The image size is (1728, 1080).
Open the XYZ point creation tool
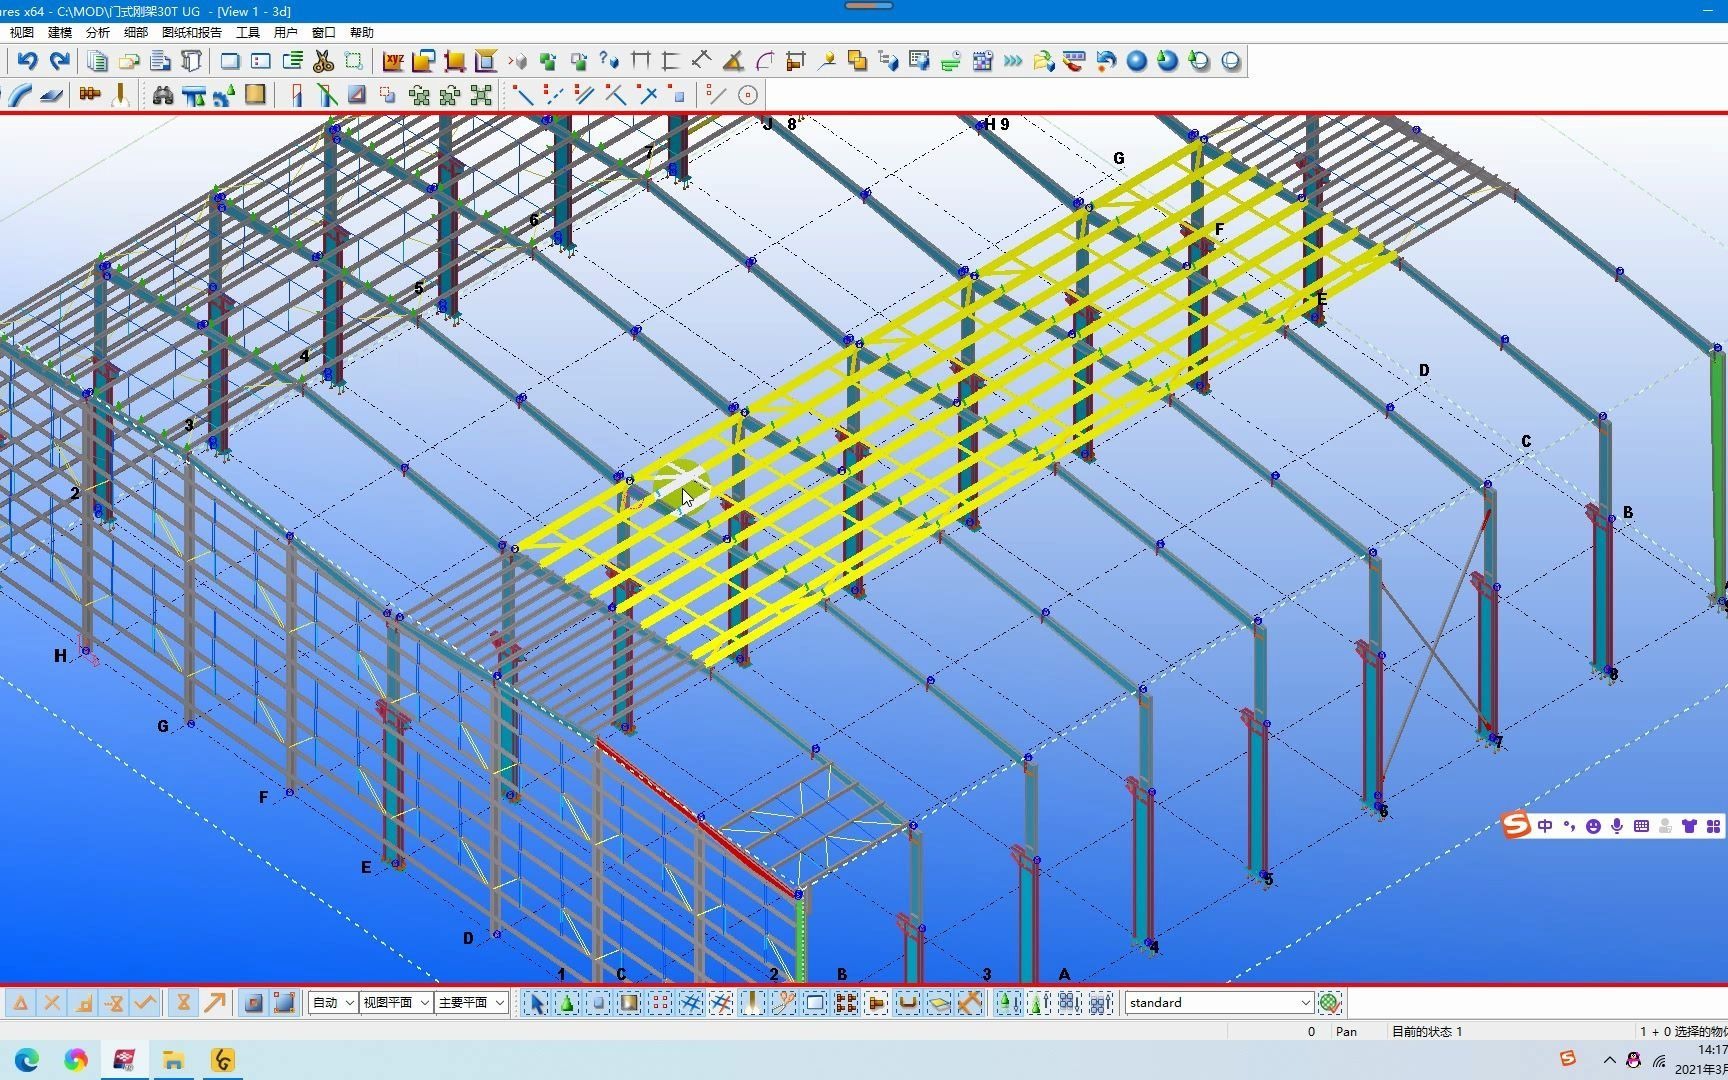392,61
